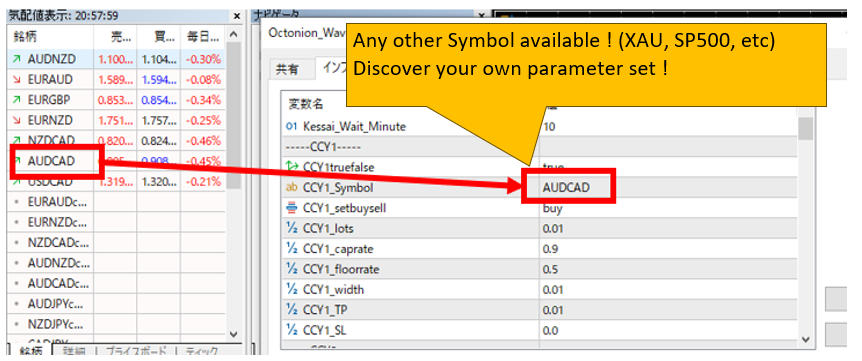Edit the CCY1_Symbol value AUDCAD
862x361 pixels.
(566, 188)
